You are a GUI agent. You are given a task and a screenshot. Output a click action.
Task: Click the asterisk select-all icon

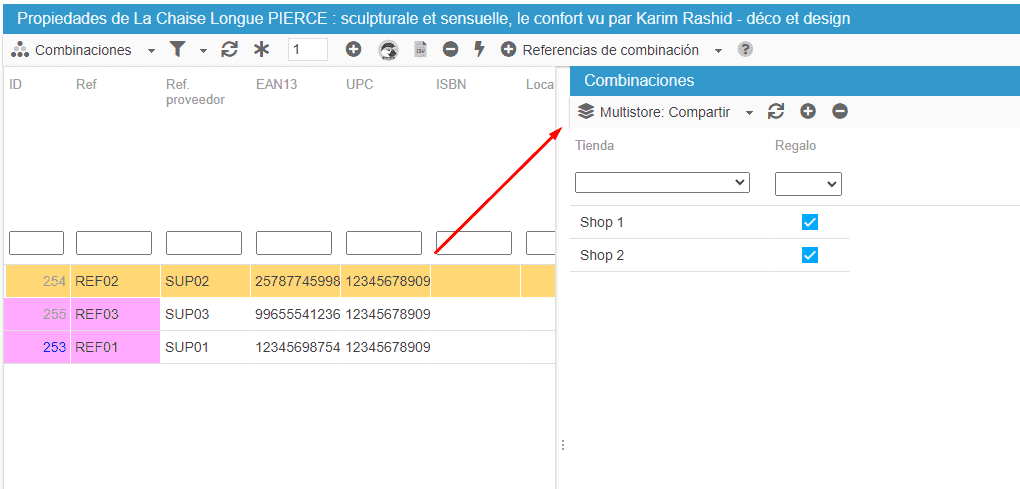[x=261, y=50]
